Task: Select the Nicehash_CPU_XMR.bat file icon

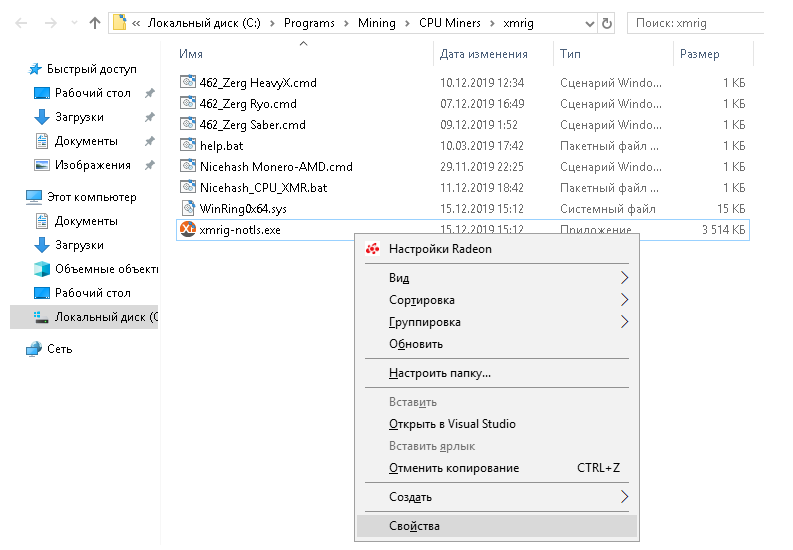Action: [188, 187]
